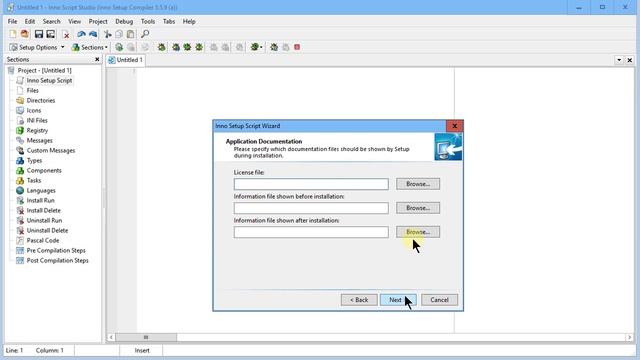Select Components section in tree
Screen dimensions: 640x360
(44, 170)
